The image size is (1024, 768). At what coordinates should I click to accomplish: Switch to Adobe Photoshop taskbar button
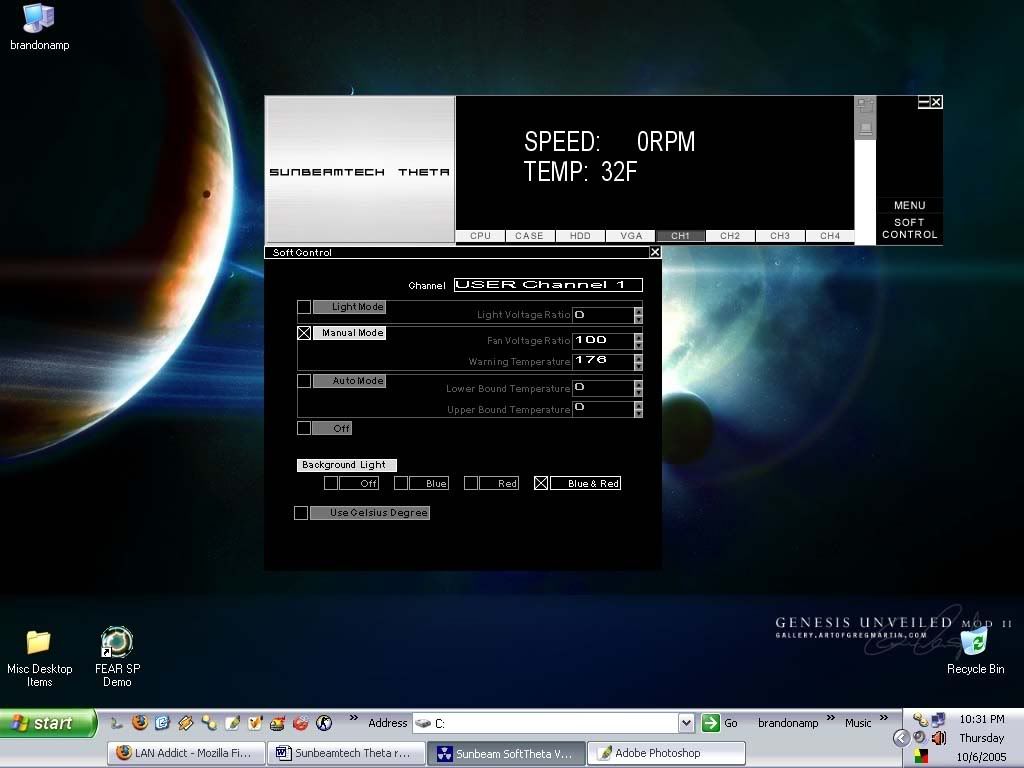(667, 753)
